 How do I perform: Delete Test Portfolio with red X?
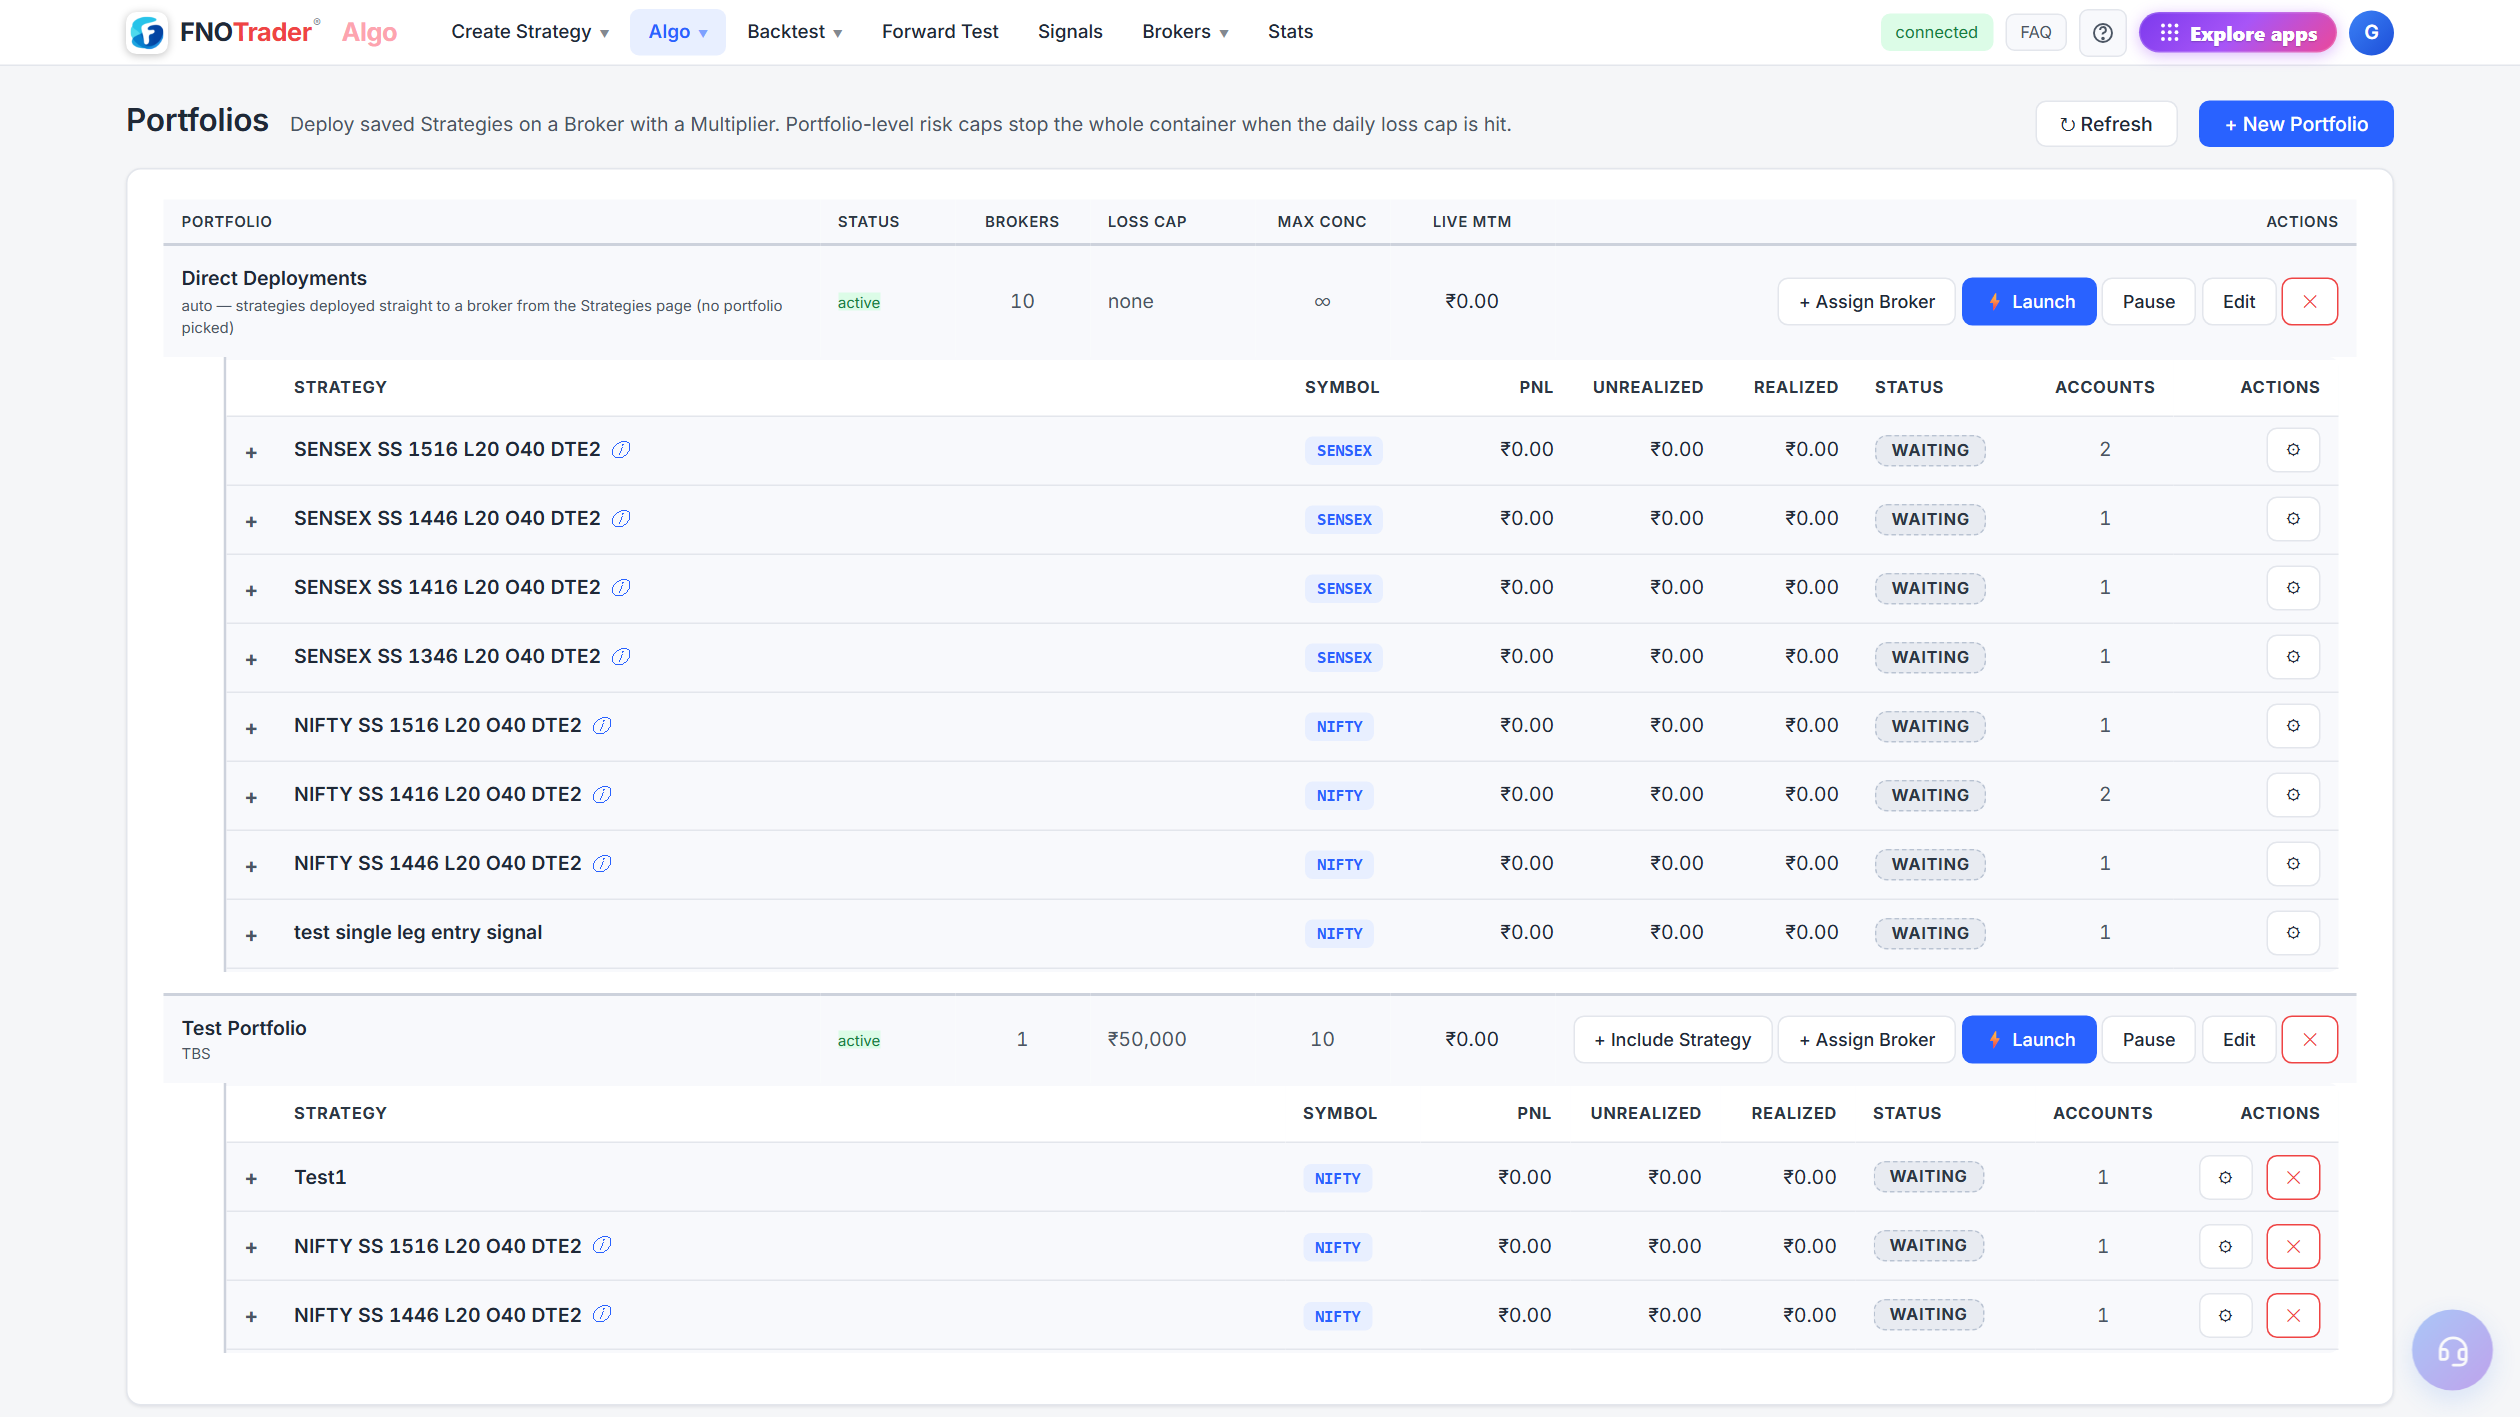pos(2309,1040)
